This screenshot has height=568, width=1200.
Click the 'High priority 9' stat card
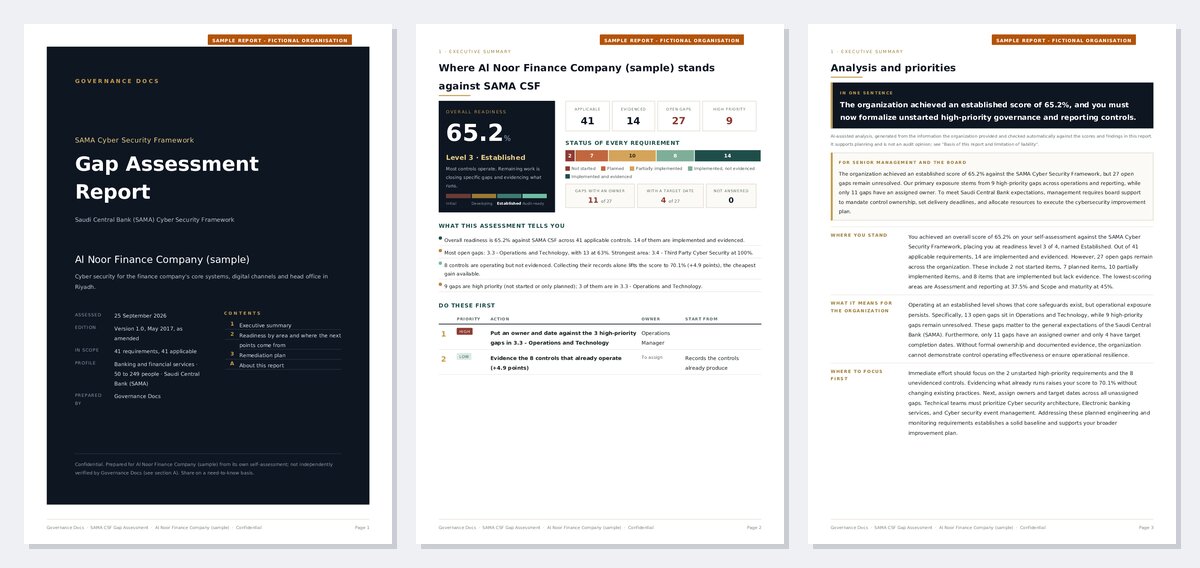[729, 116]
